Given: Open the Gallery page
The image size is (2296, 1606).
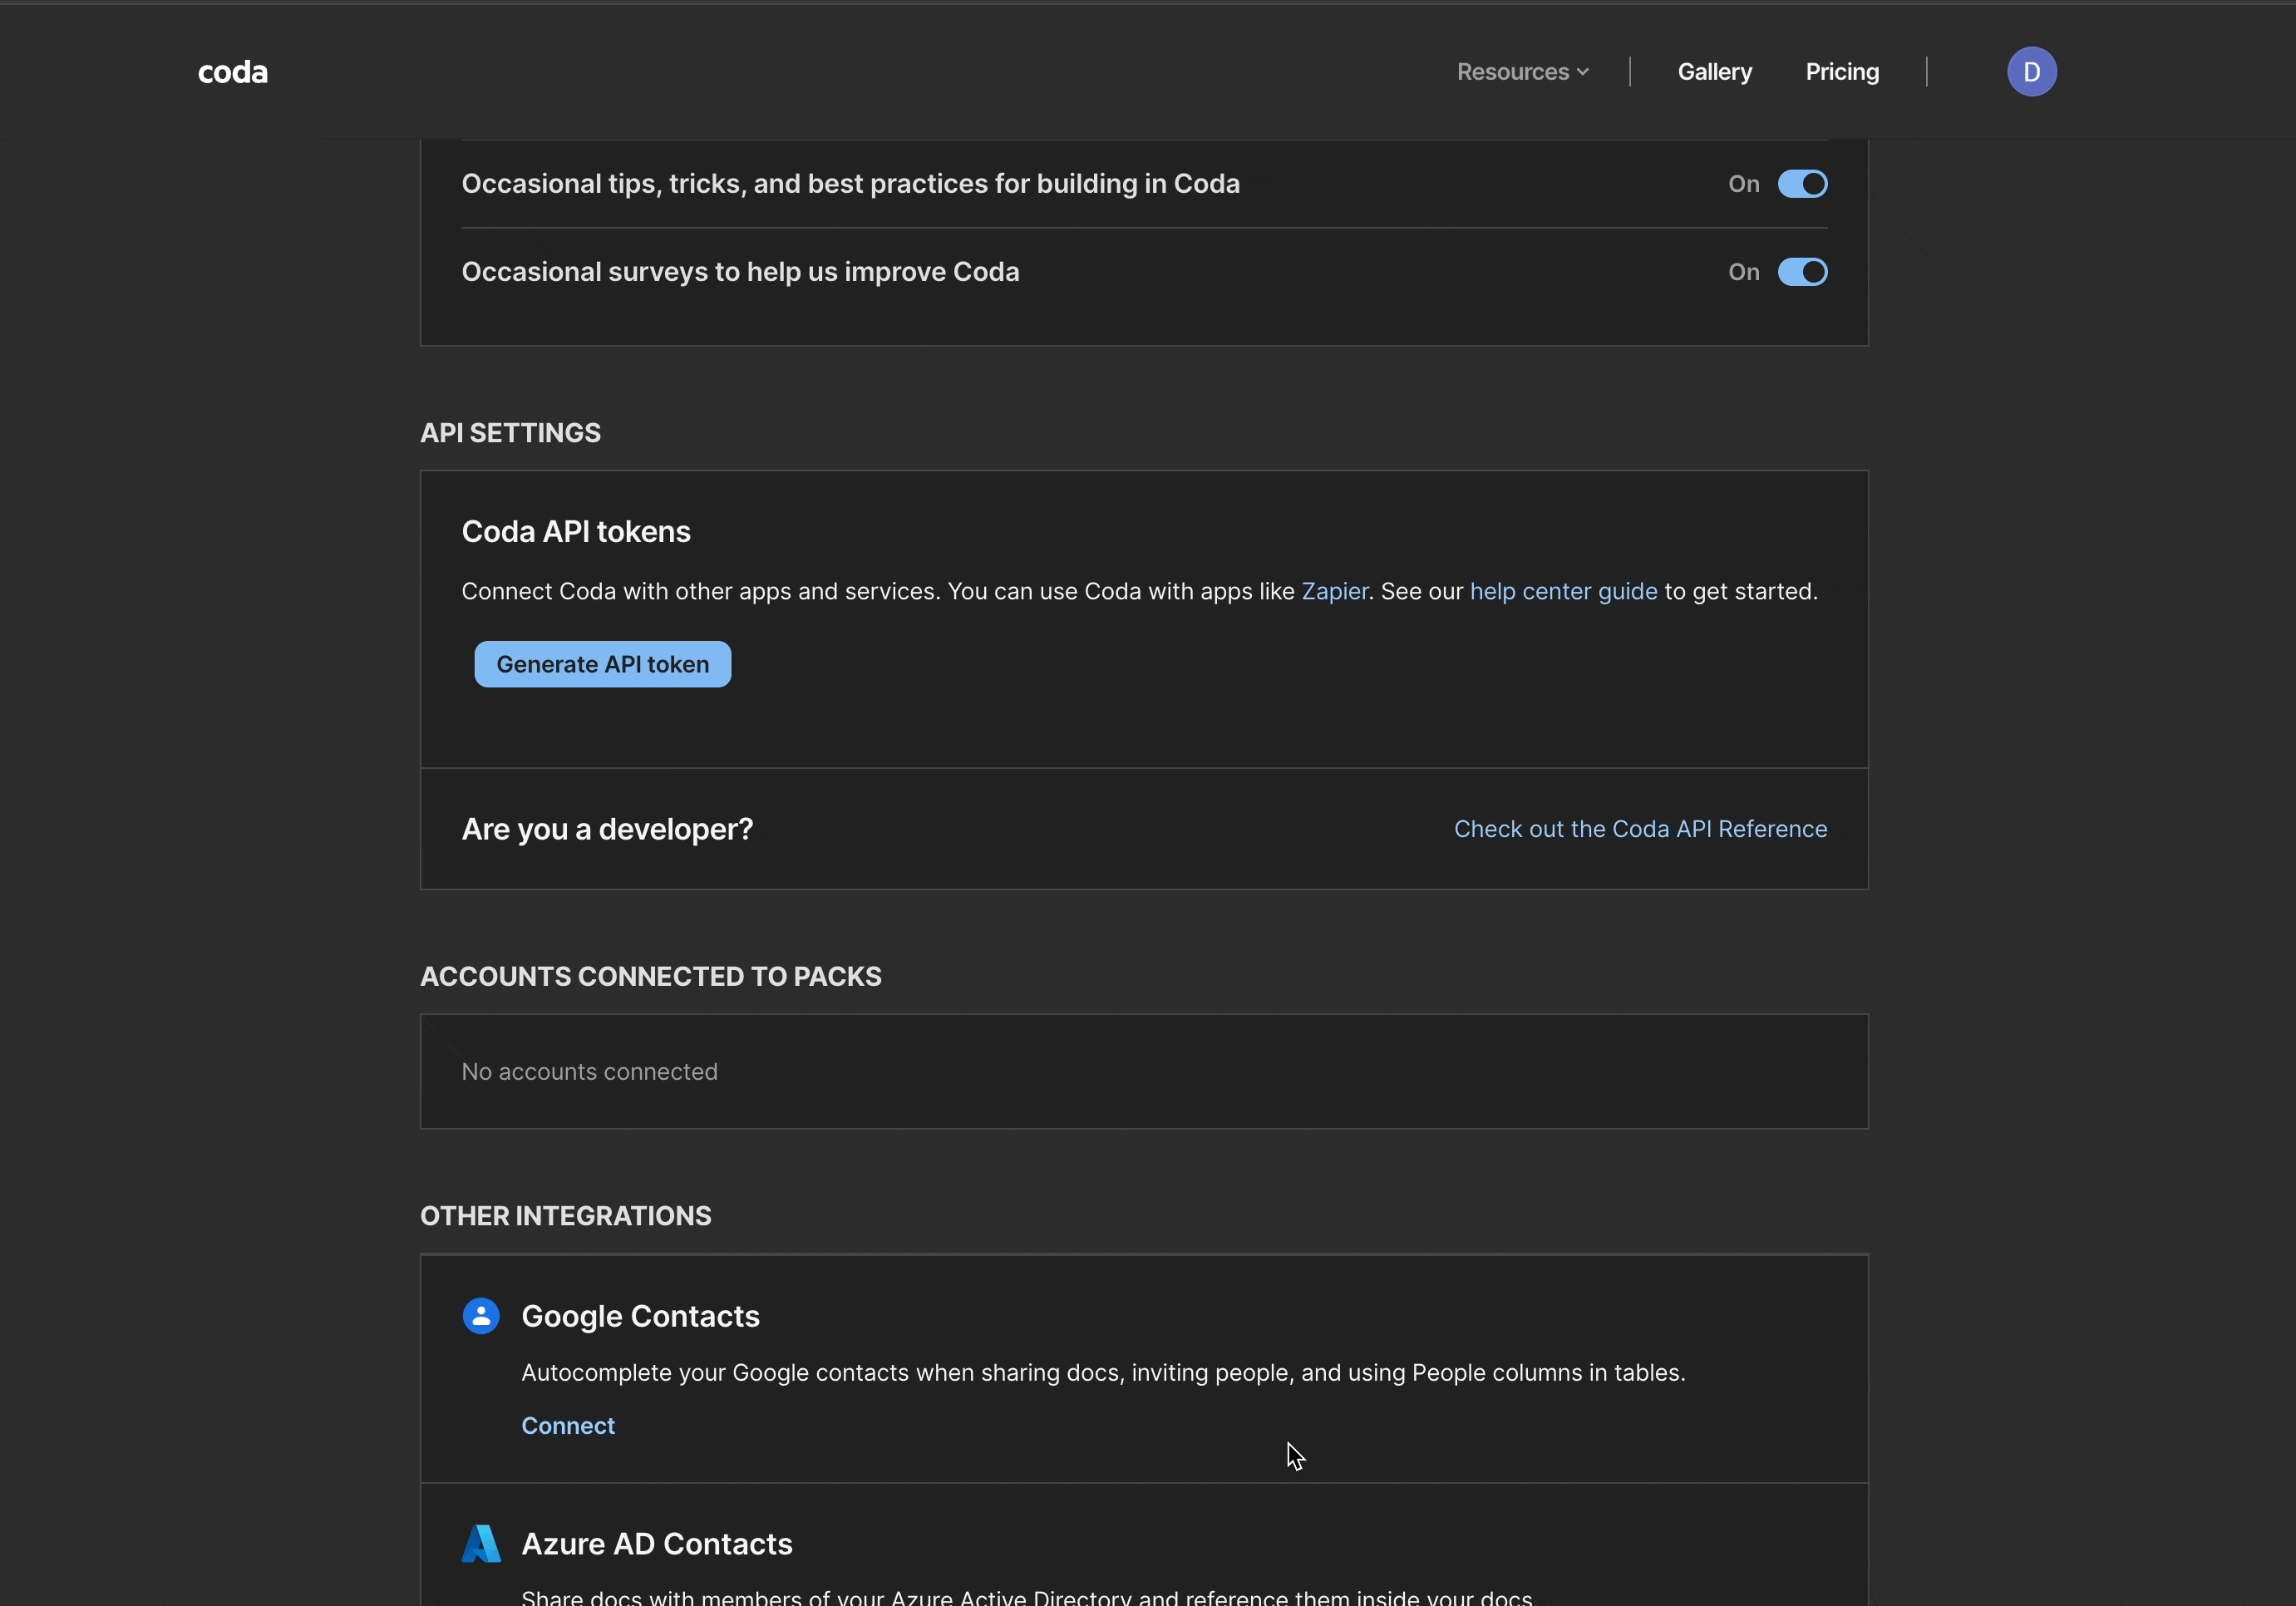Looking at the screenshot, I should click(1714, 72).
